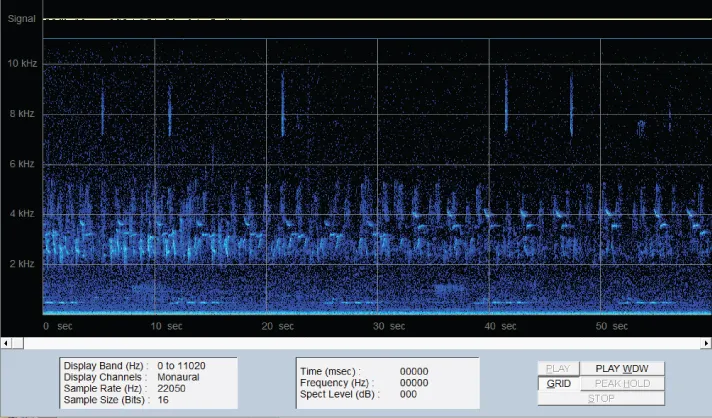Click the 30 sec time label
The image size is (712, 418).
389,326
